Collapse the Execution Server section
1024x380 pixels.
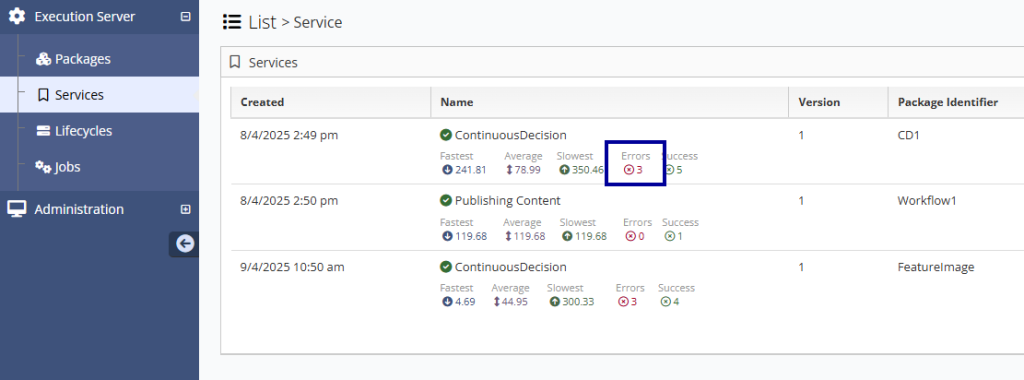[x=185, y=17]
